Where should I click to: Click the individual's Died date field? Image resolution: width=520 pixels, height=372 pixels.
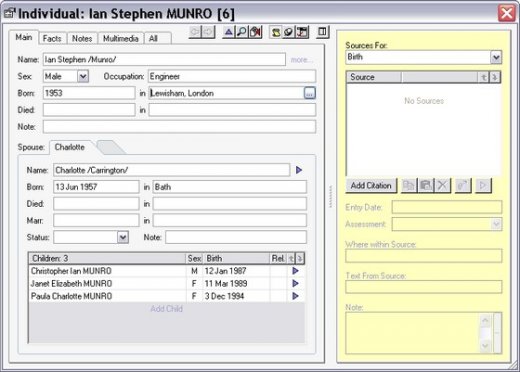click(x=89, y=110)
